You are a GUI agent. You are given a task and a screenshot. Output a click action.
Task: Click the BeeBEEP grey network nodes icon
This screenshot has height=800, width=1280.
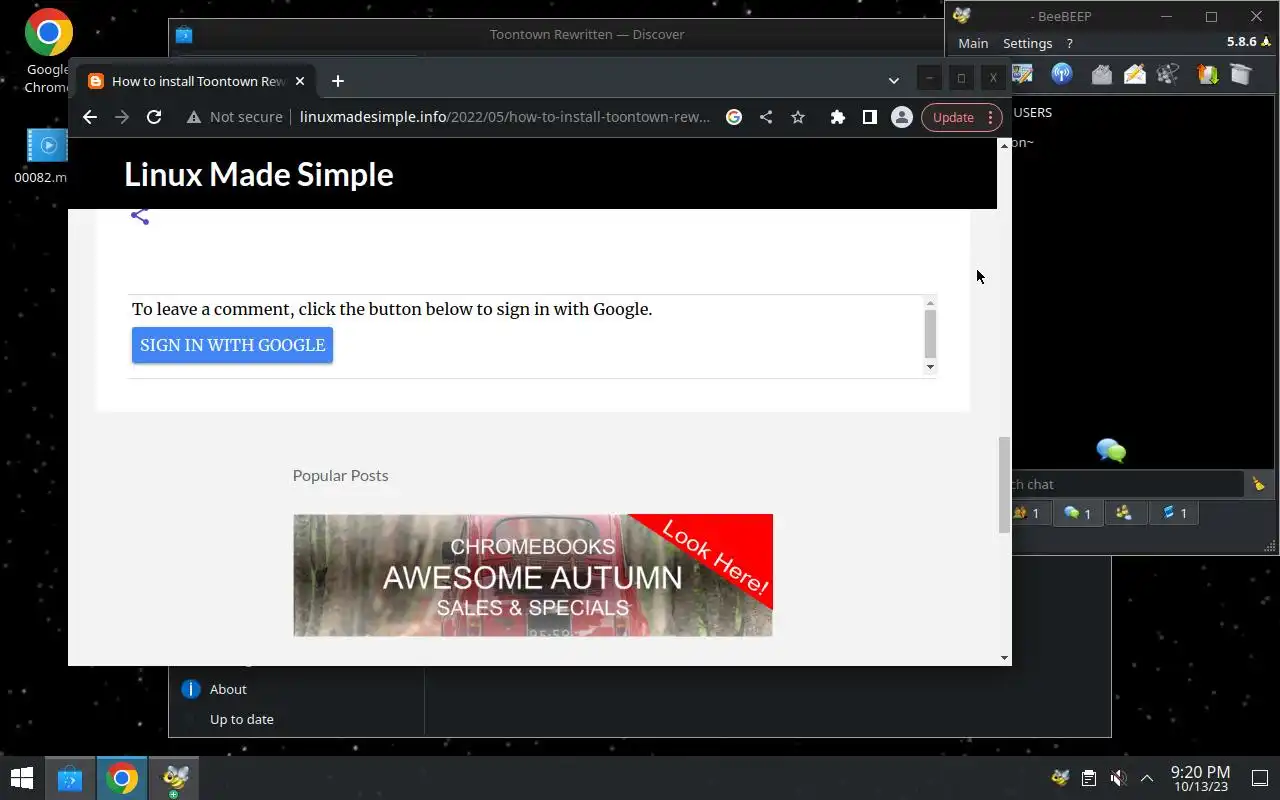[x=1168, y=74]
